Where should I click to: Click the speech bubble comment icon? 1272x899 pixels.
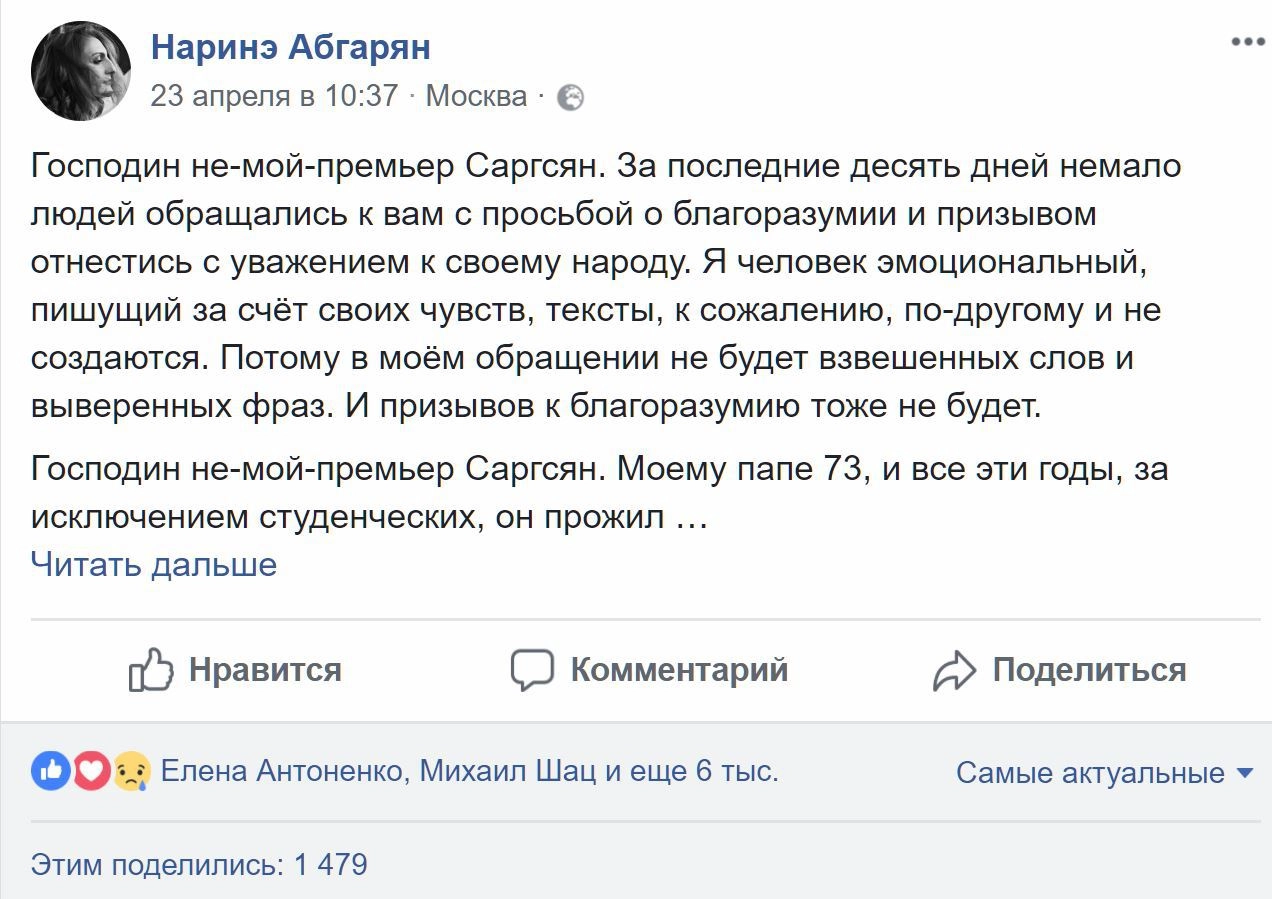532,669
